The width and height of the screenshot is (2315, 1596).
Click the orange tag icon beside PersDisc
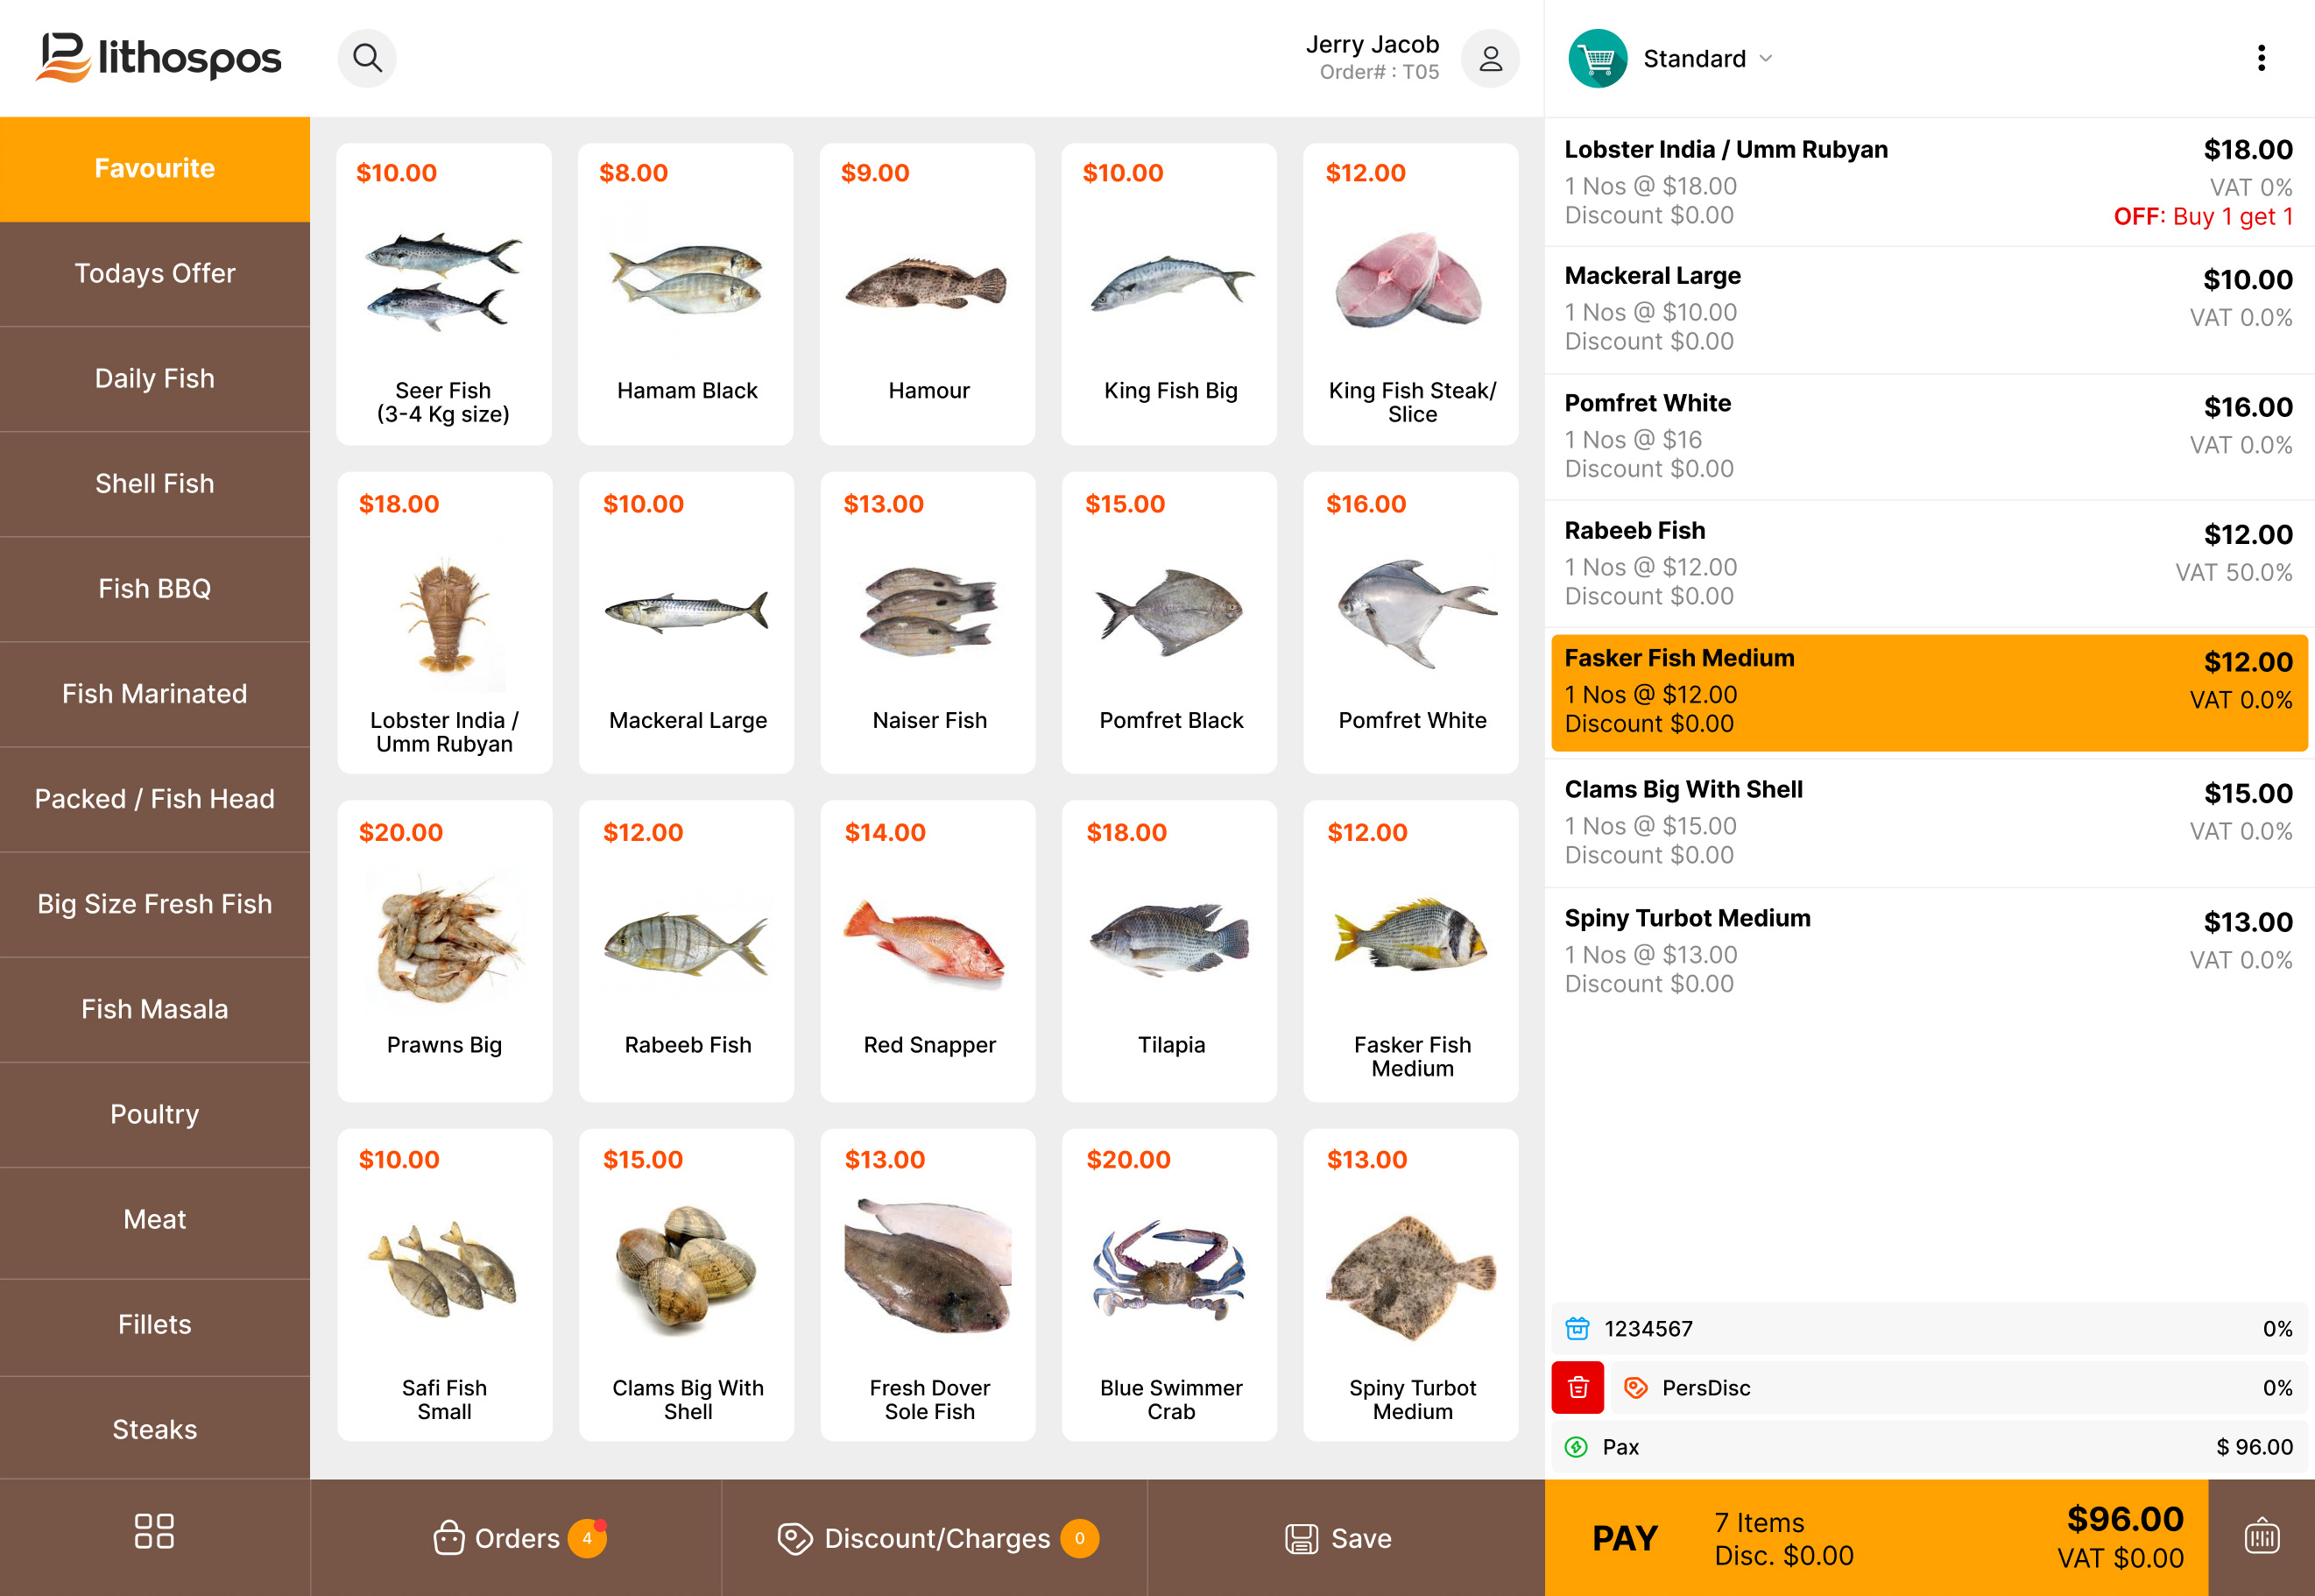(x=1637, y=1388)
